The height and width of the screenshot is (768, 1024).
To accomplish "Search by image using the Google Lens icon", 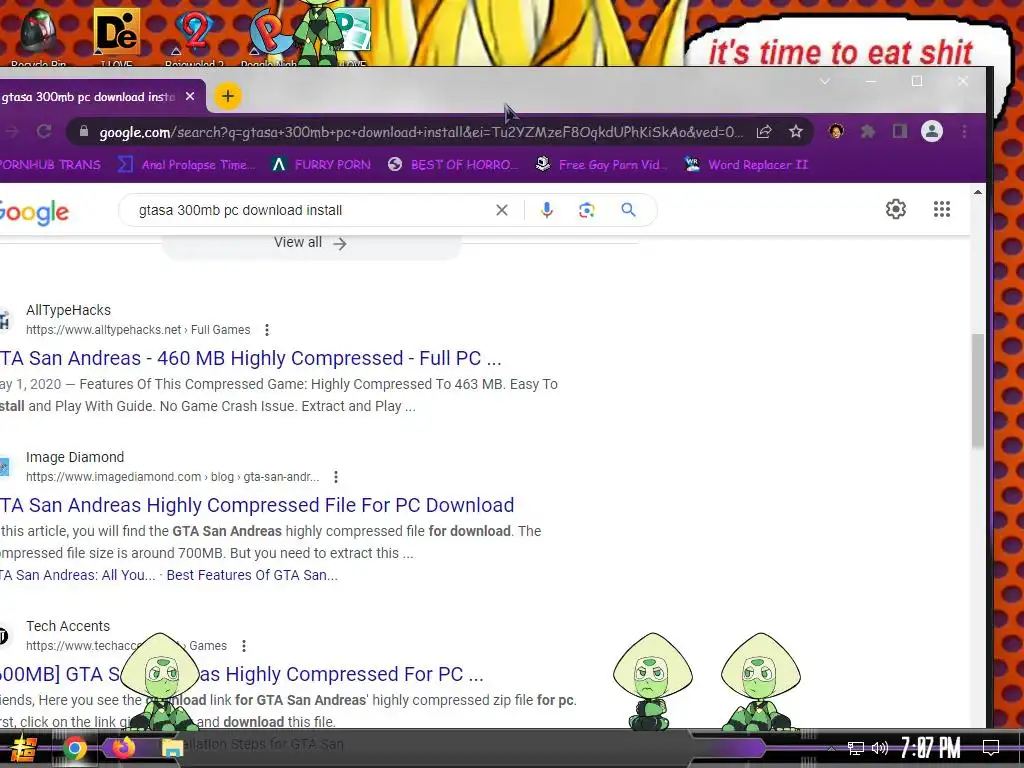I will coord(586,210).
